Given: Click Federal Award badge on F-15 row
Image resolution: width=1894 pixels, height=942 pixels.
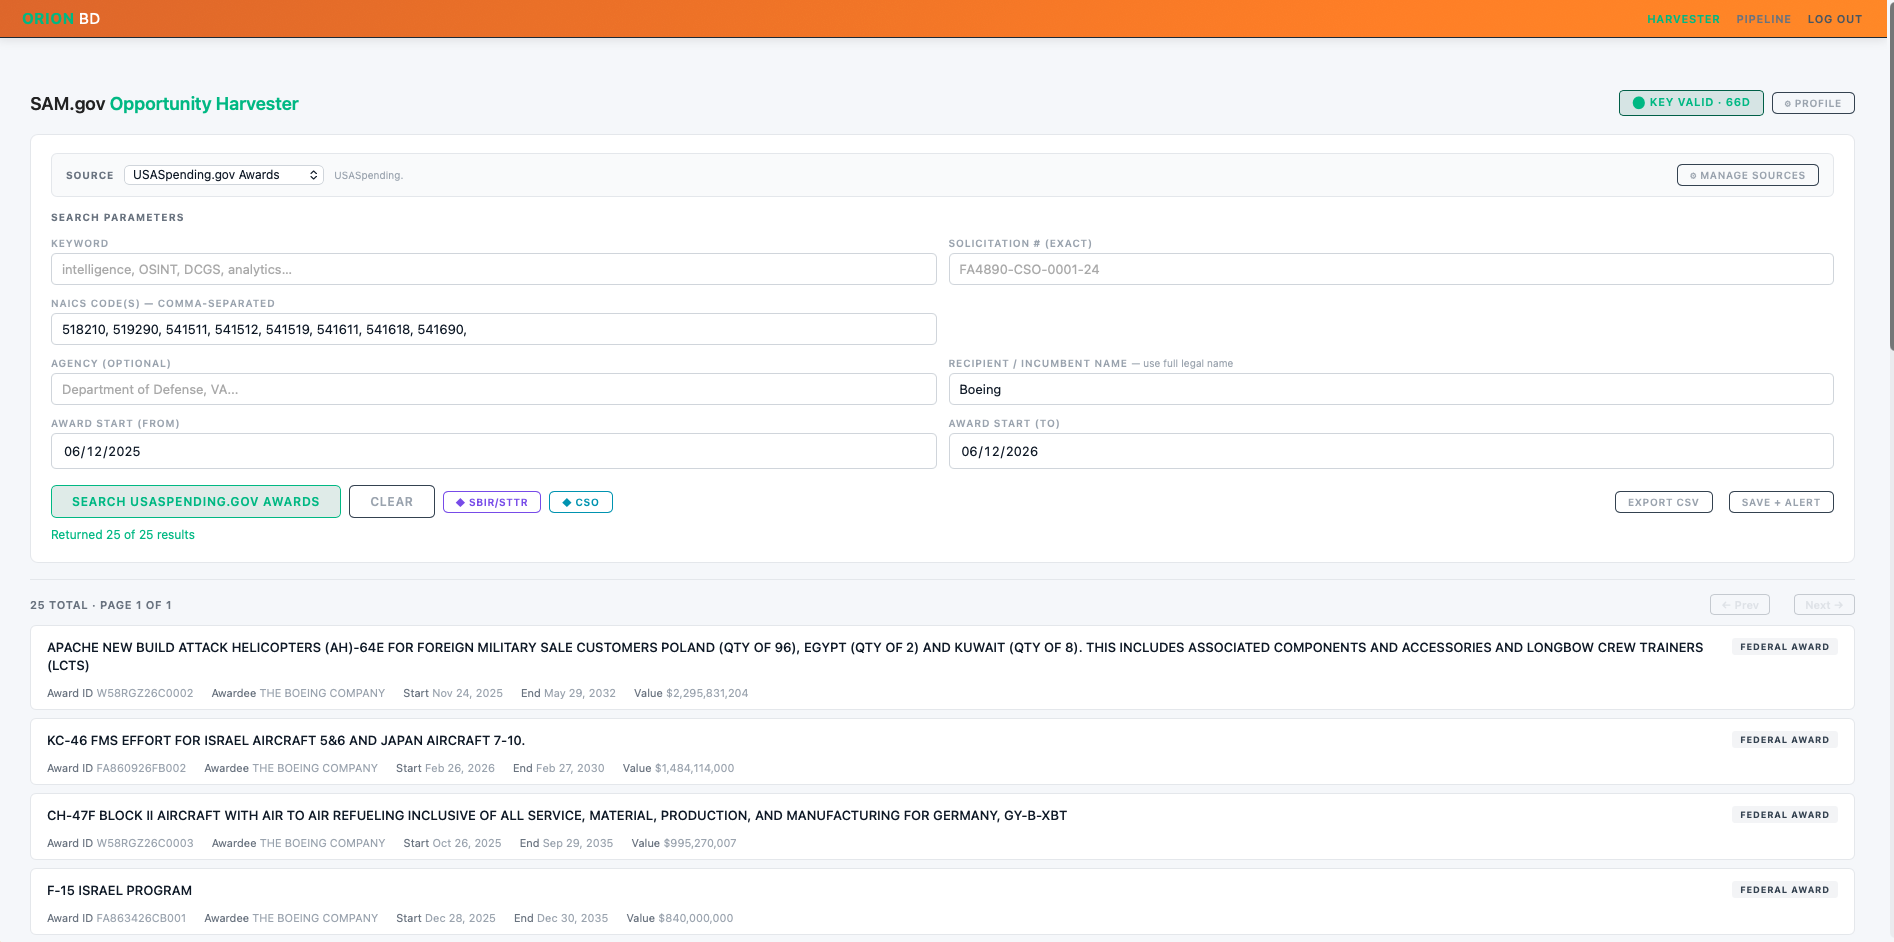Looking at the screenshot, I should point(1784,890).
